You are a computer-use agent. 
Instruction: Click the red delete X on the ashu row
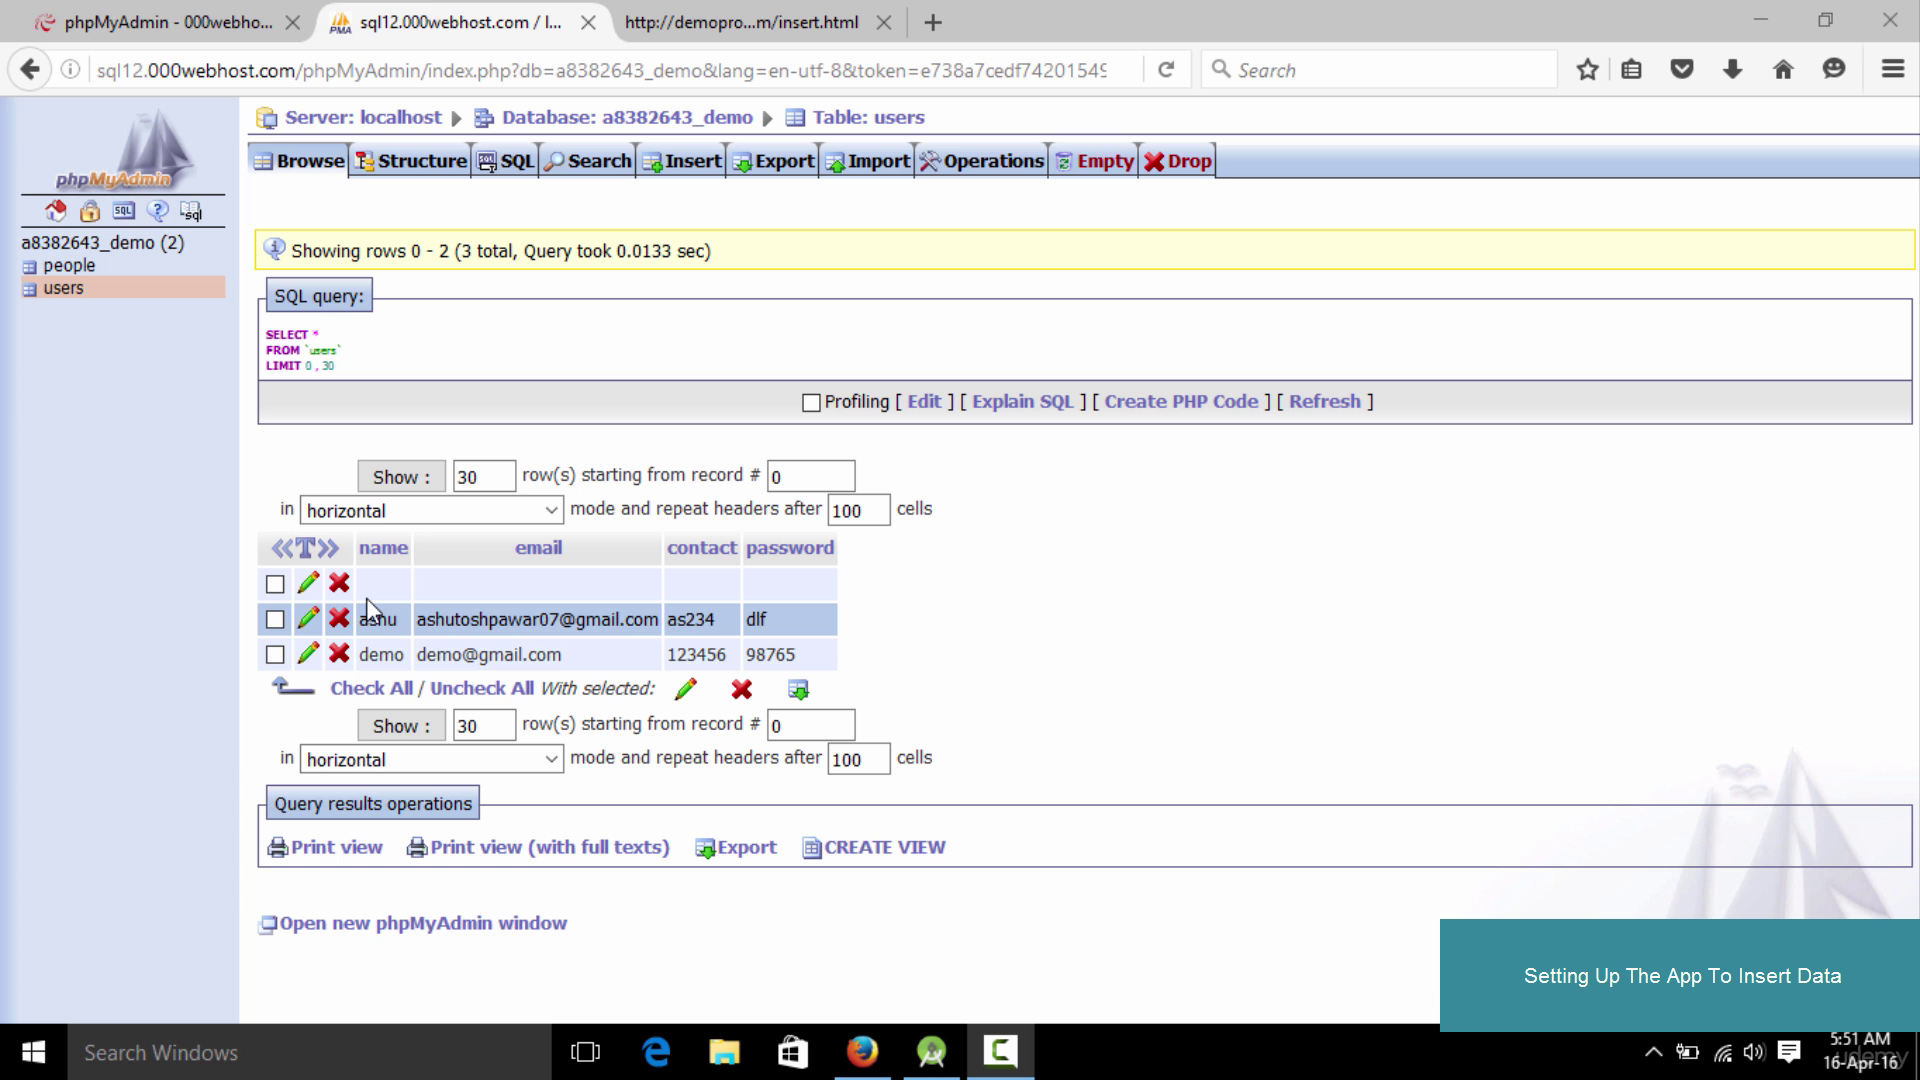click(339, 619)
